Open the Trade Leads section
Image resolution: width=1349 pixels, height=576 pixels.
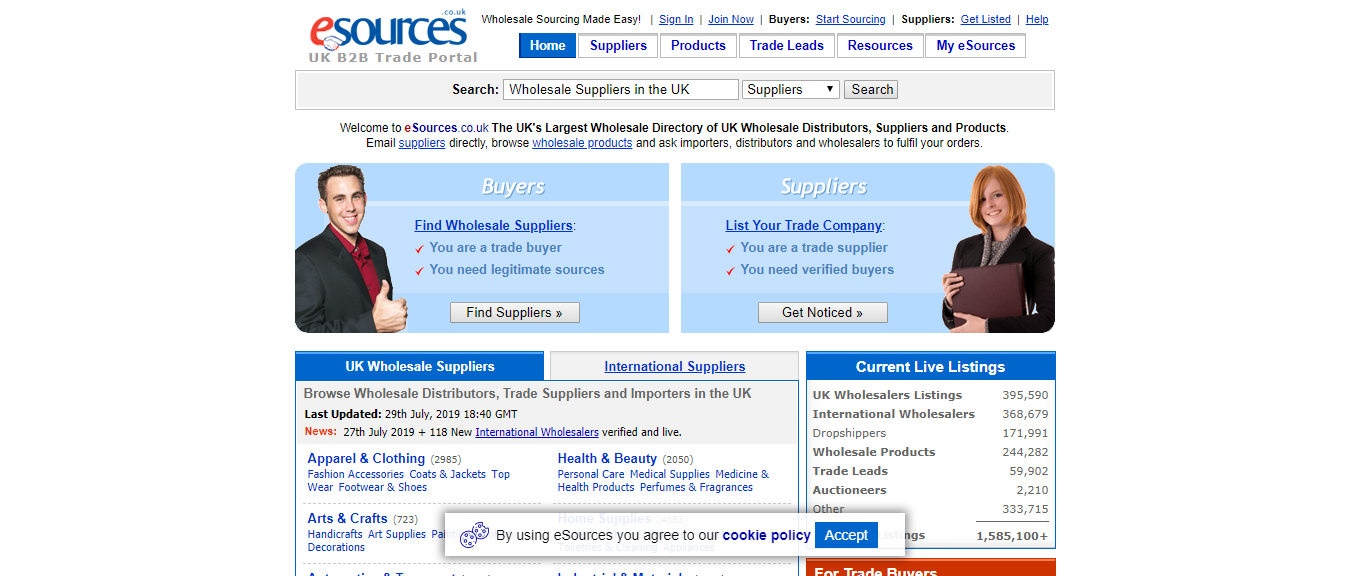coord(786,45)
